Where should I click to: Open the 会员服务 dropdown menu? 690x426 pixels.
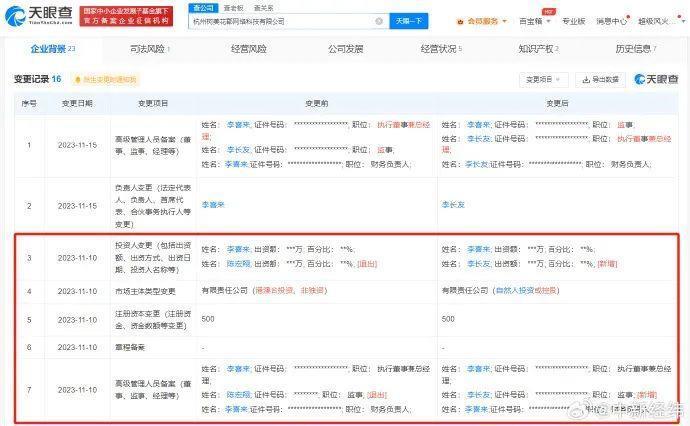point(482,21)
